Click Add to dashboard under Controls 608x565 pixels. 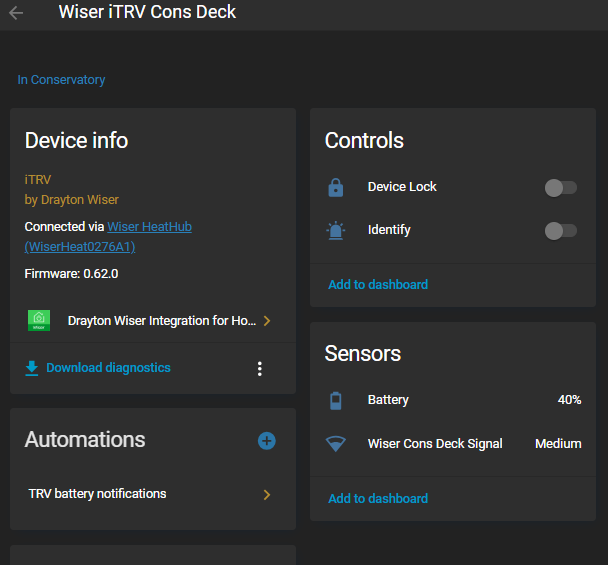[x=378, y=285]
